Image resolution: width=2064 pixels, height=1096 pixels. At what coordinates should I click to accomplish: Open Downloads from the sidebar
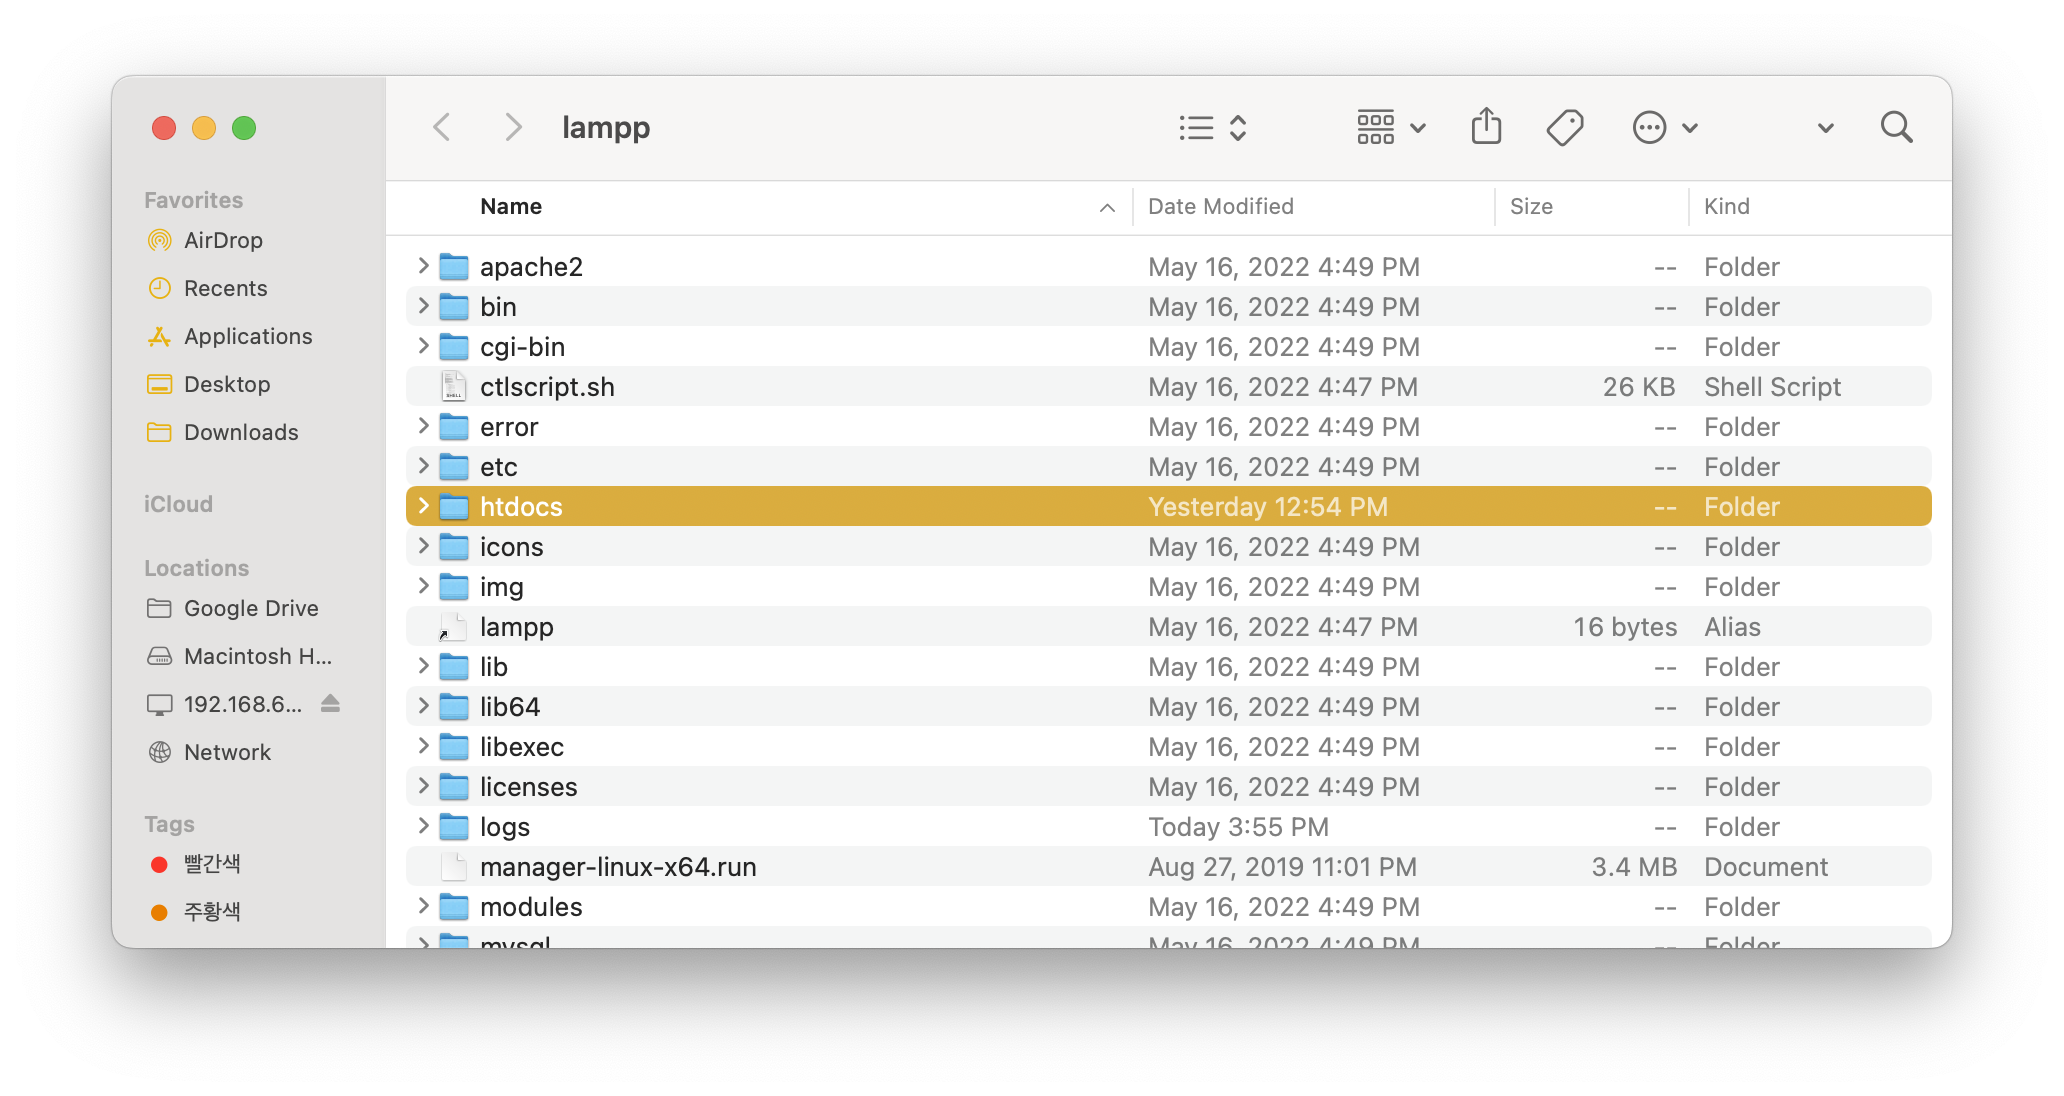coord(240,432)
